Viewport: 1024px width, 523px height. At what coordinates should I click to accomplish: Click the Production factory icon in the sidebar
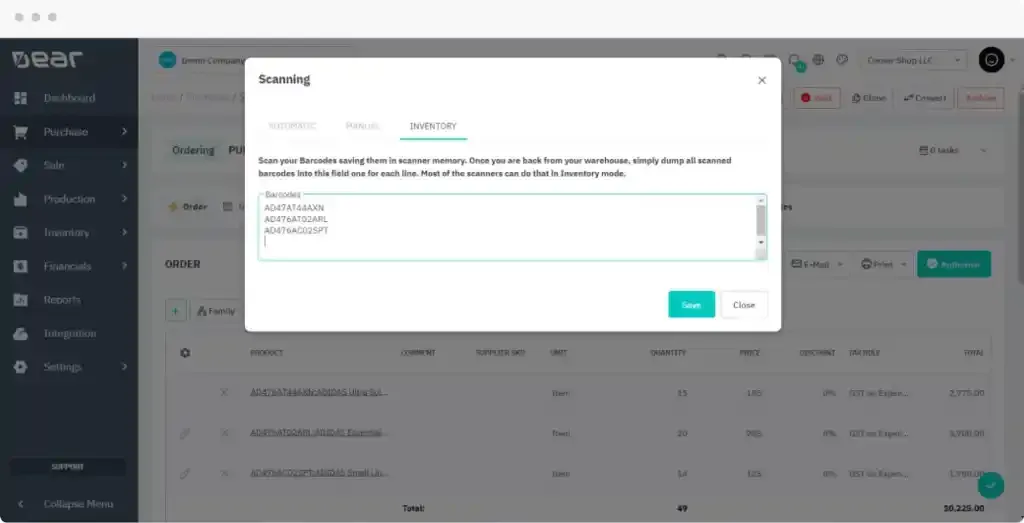[20, 199]
